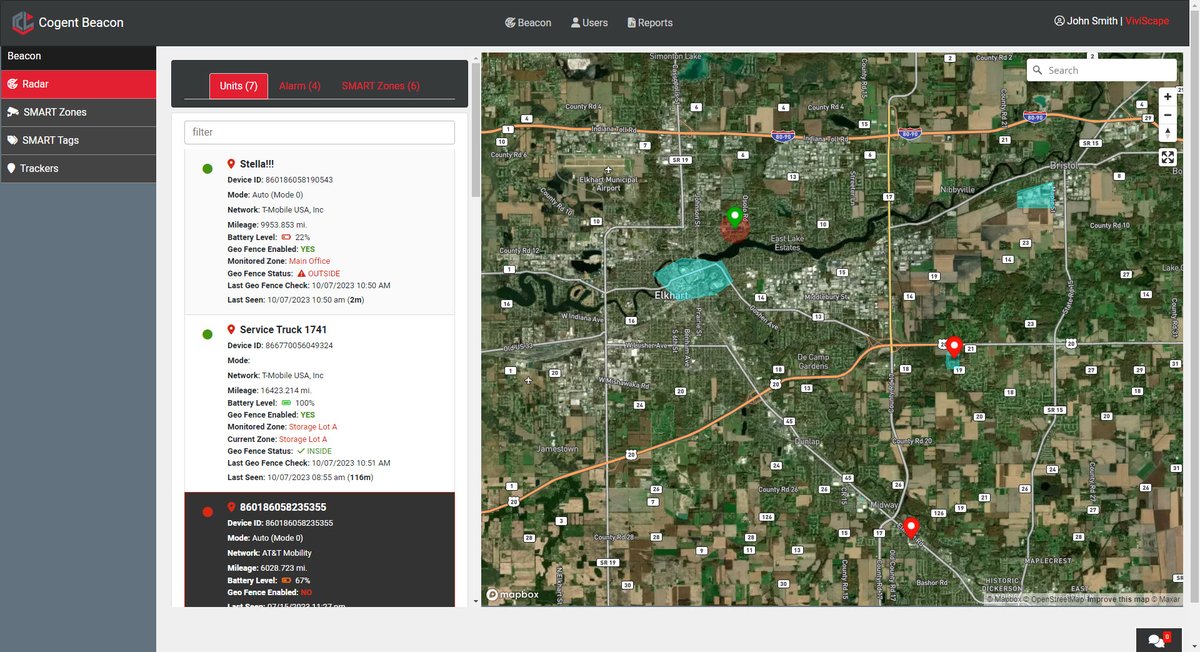Click the pin icon next to Service Truck 1741

[231, 329]
